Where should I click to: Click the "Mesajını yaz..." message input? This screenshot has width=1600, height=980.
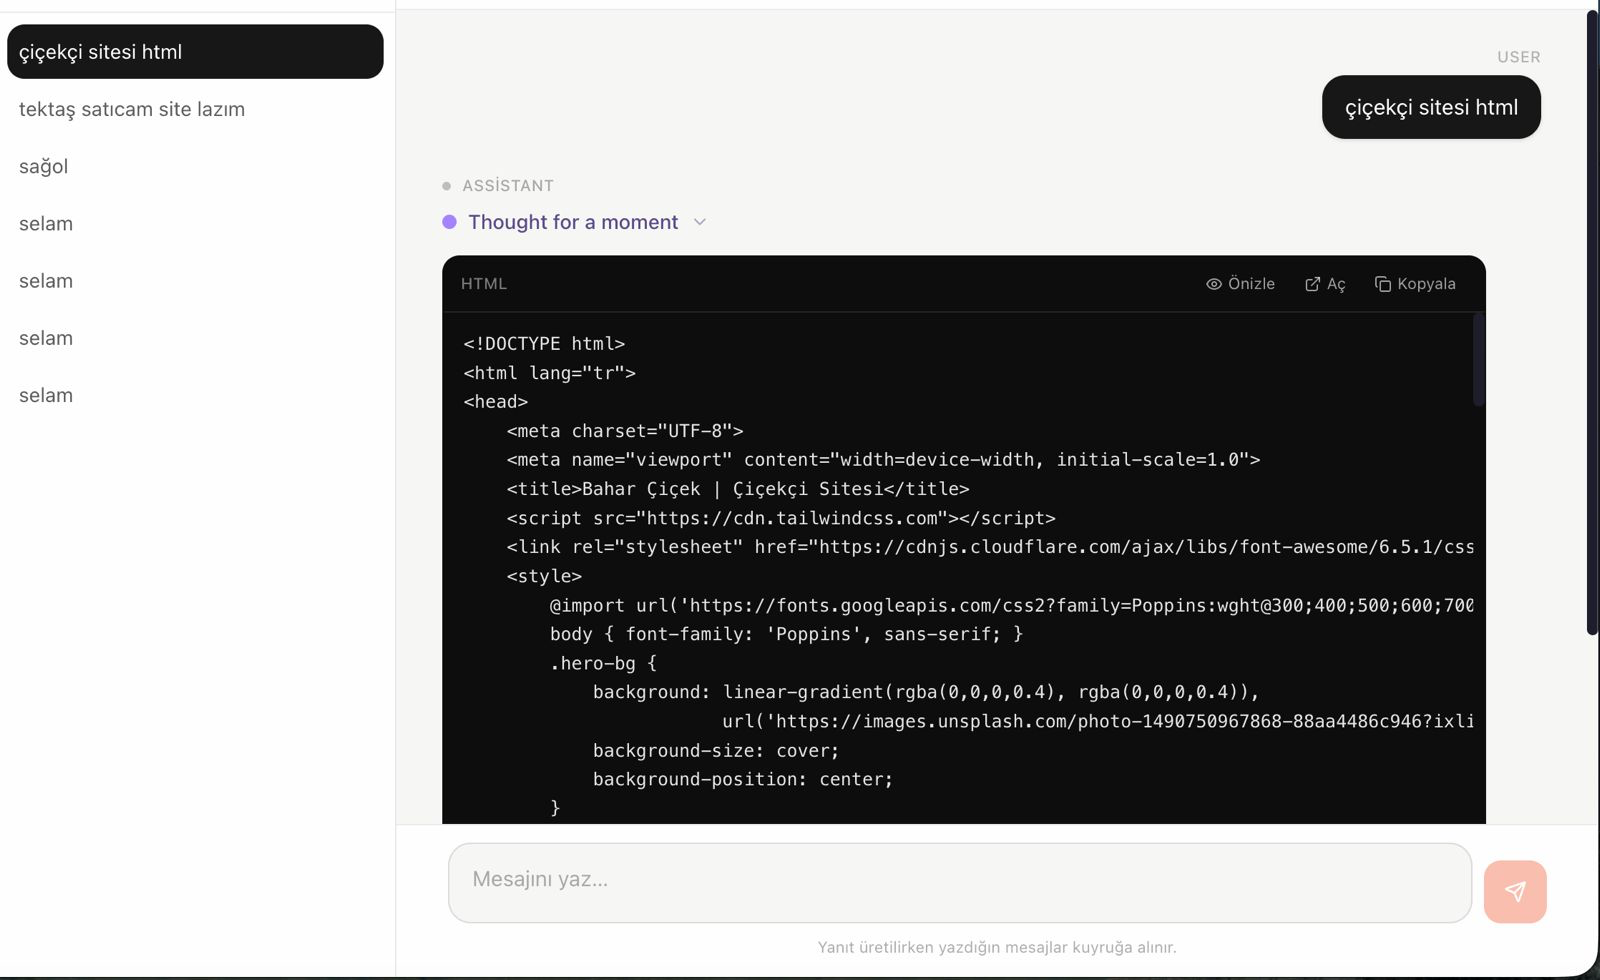[x=960, y=882]
